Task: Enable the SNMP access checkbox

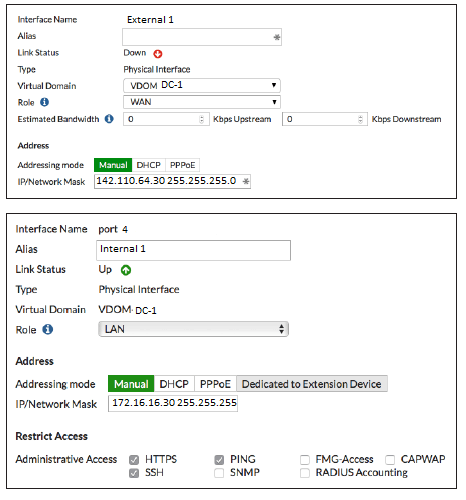Action: [x=219, y=473]
